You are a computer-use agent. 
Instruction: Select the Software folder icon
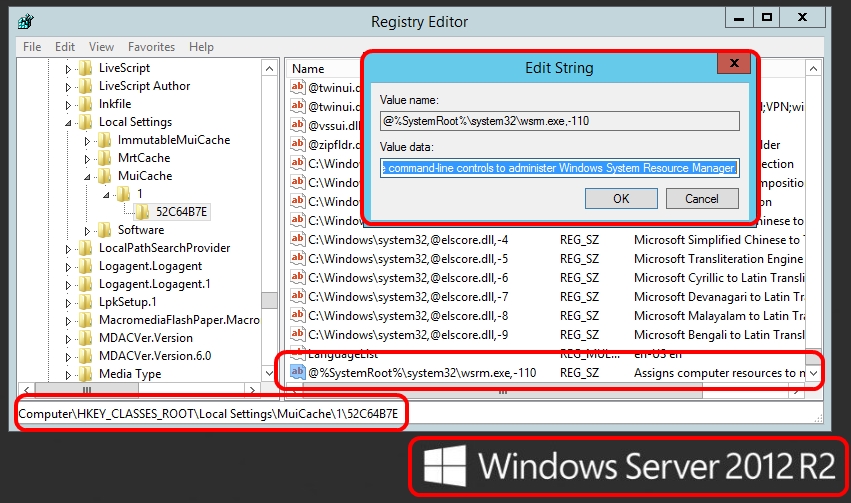tap(105, 230)
